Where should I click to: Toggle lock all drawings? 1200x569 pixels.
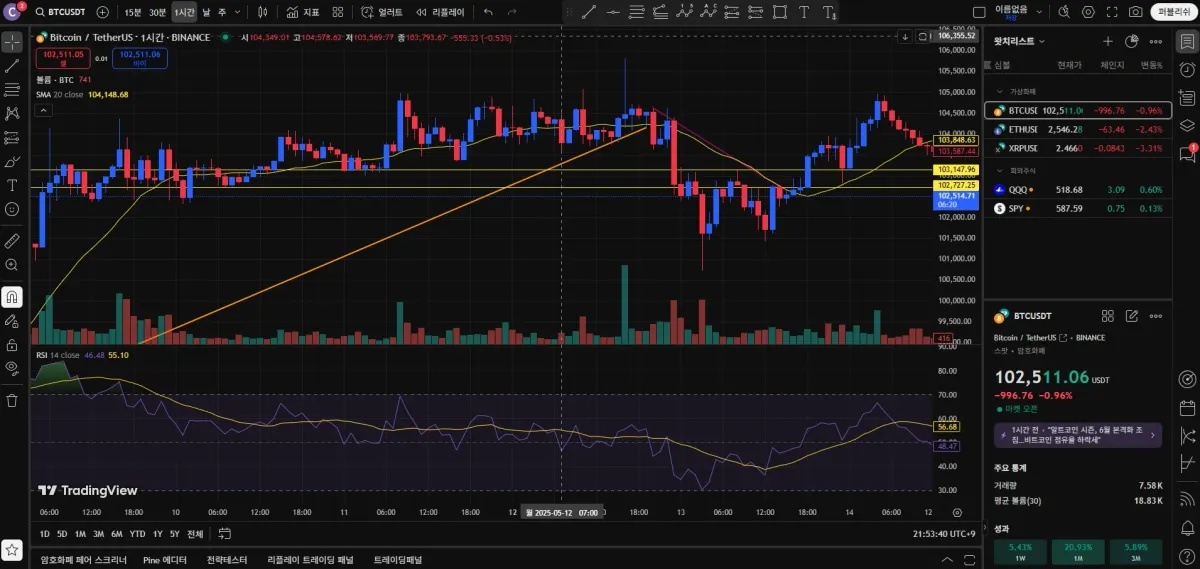click(12, 345)
